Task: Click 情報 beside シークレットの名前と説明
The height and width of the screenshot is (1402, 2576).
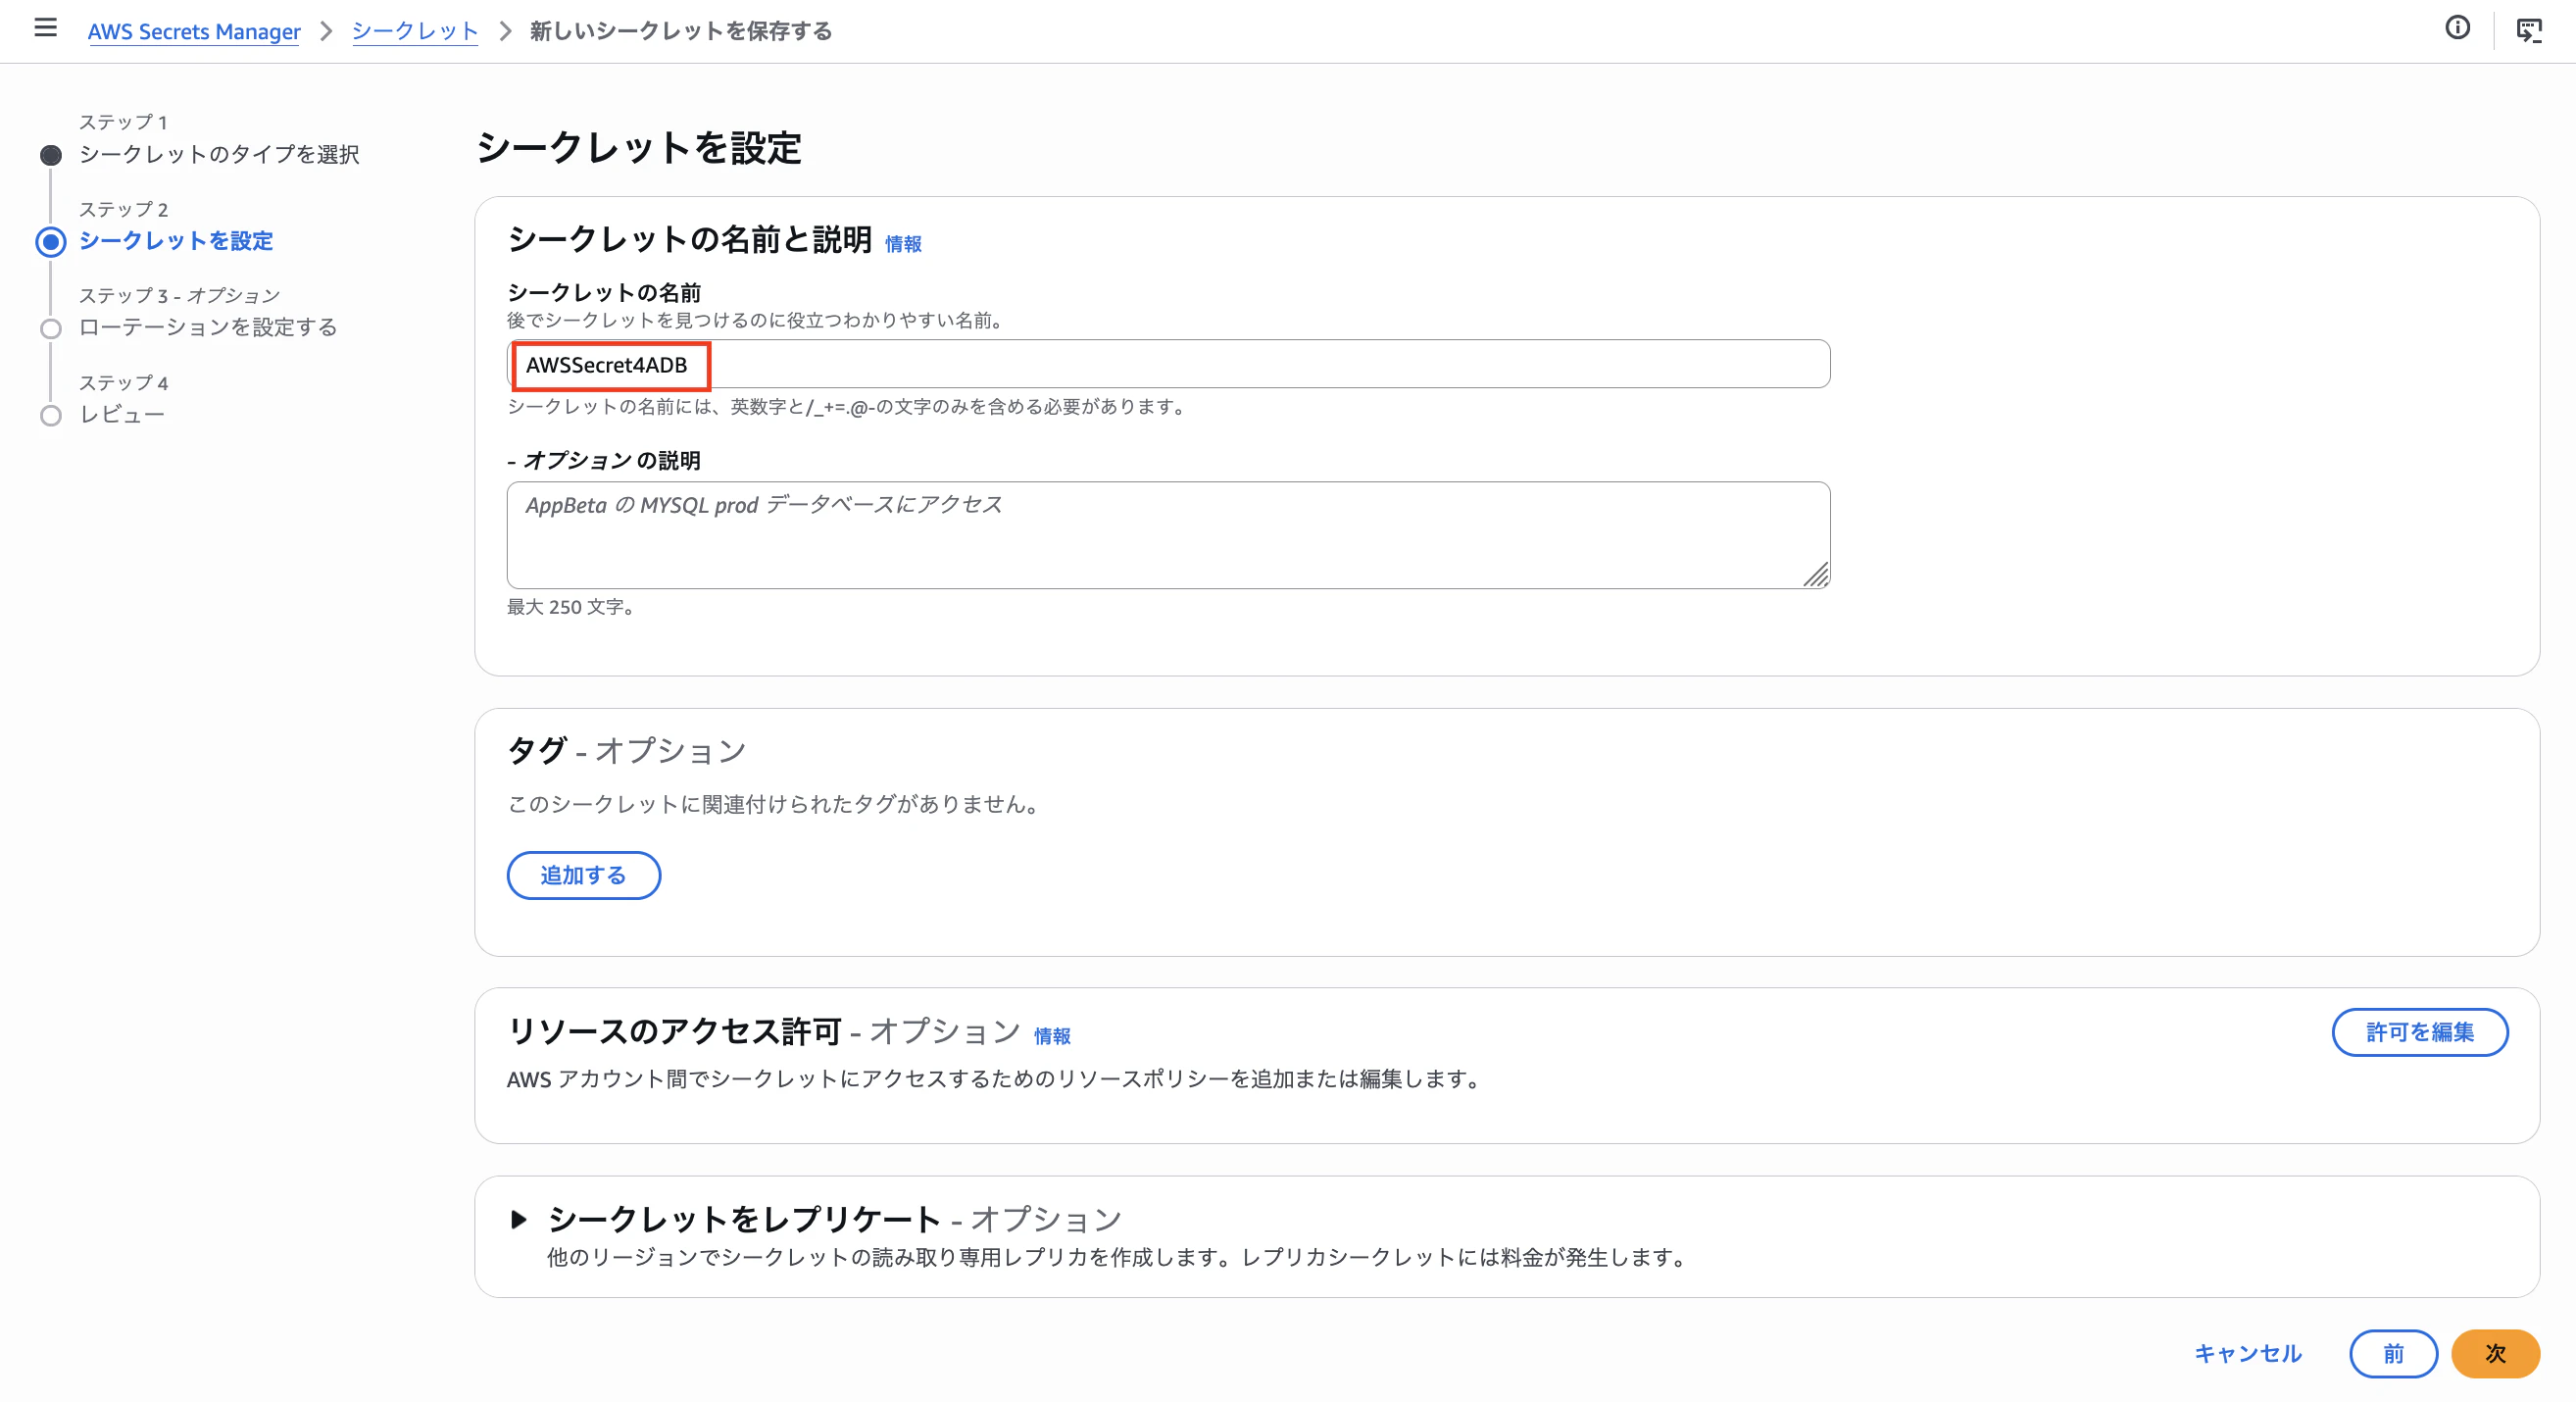Action: (905, 243)
